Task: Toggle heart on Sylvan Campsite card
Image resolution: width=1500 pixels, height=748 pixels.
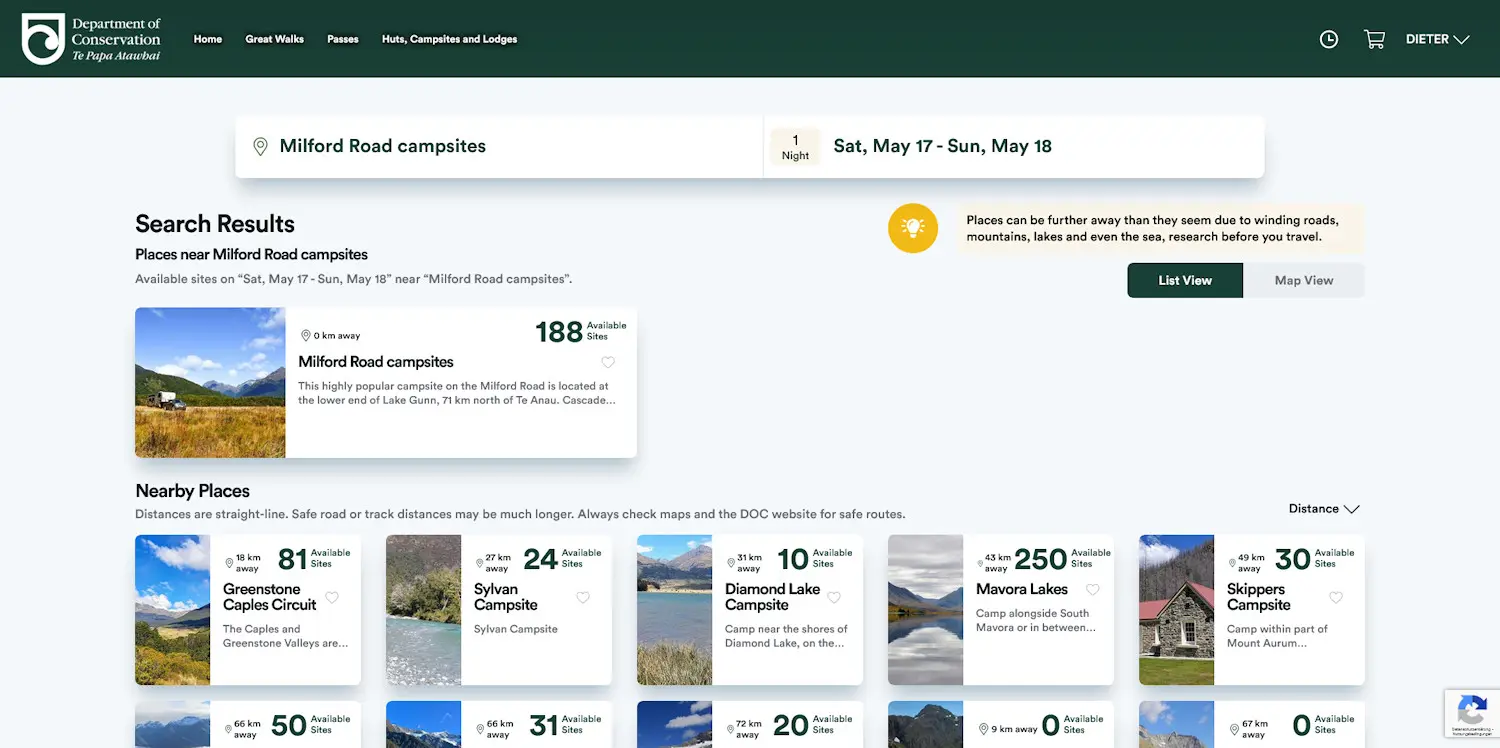Action: [x=583, y=597]
